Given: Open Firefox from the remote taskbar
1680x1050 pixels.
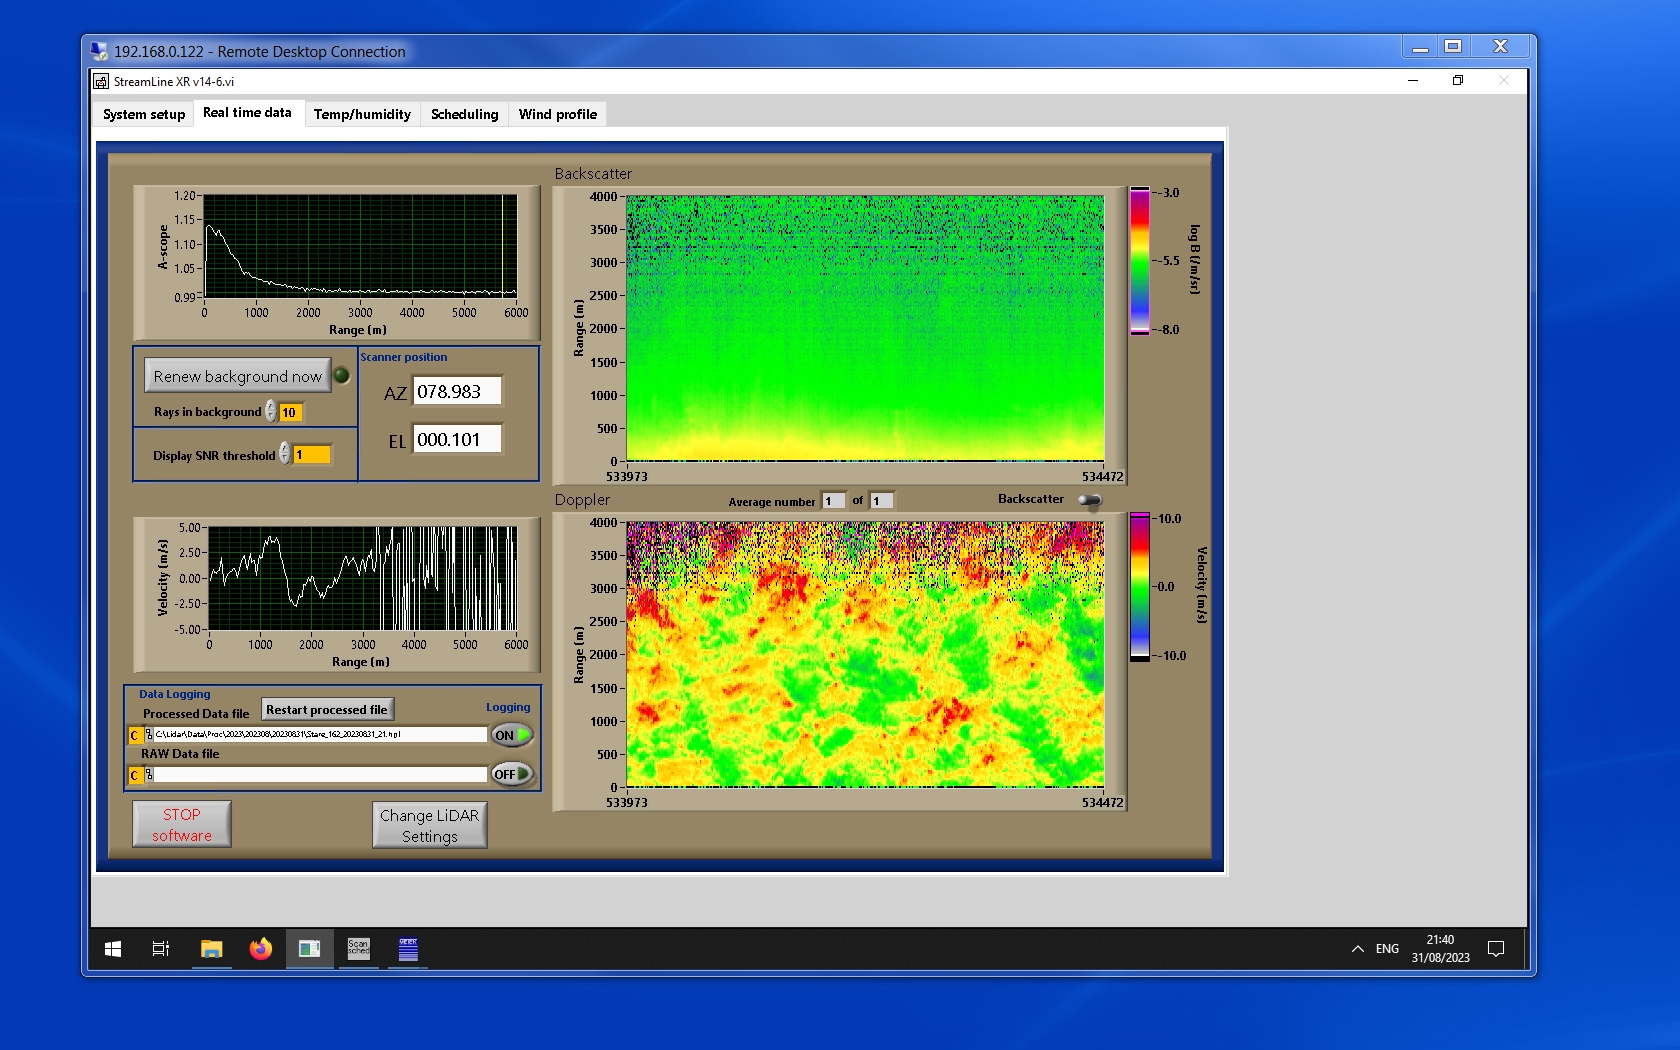Looking at the screenshot, I should 261,949.
